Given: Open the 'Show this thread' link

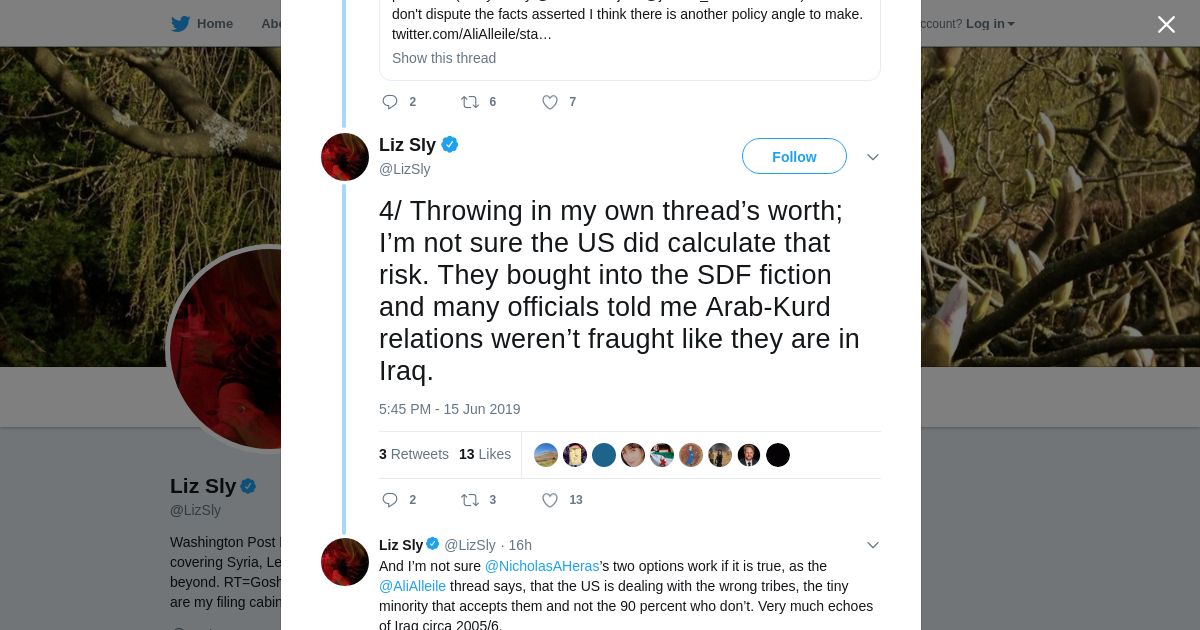Looking at the screenshot, I should (x=444, y=58).
